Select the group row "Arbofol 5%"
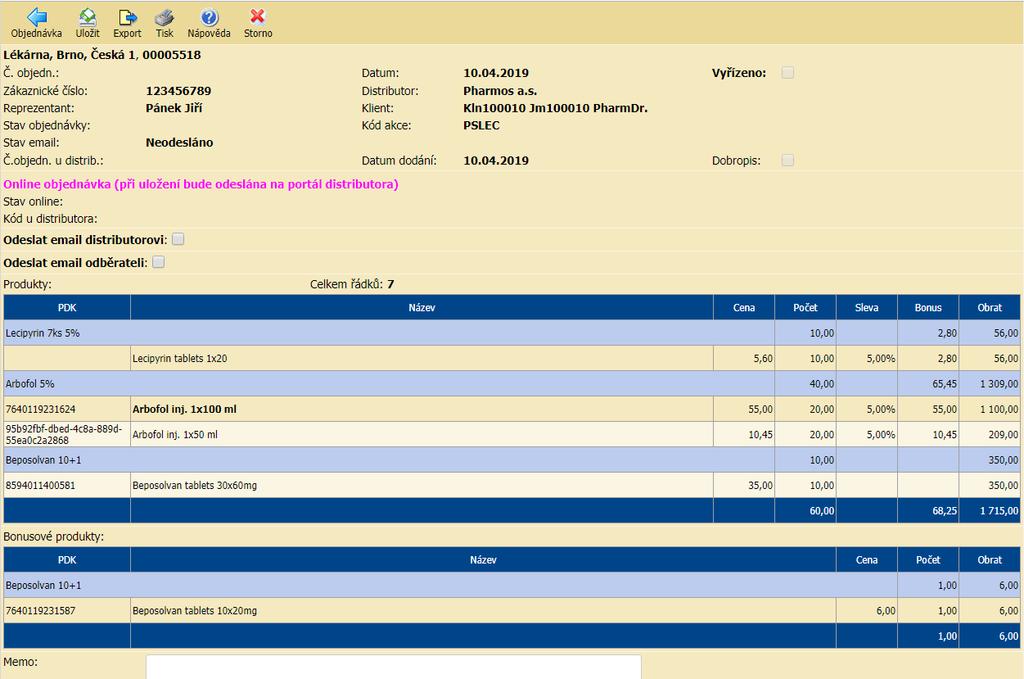 point(511,384)
